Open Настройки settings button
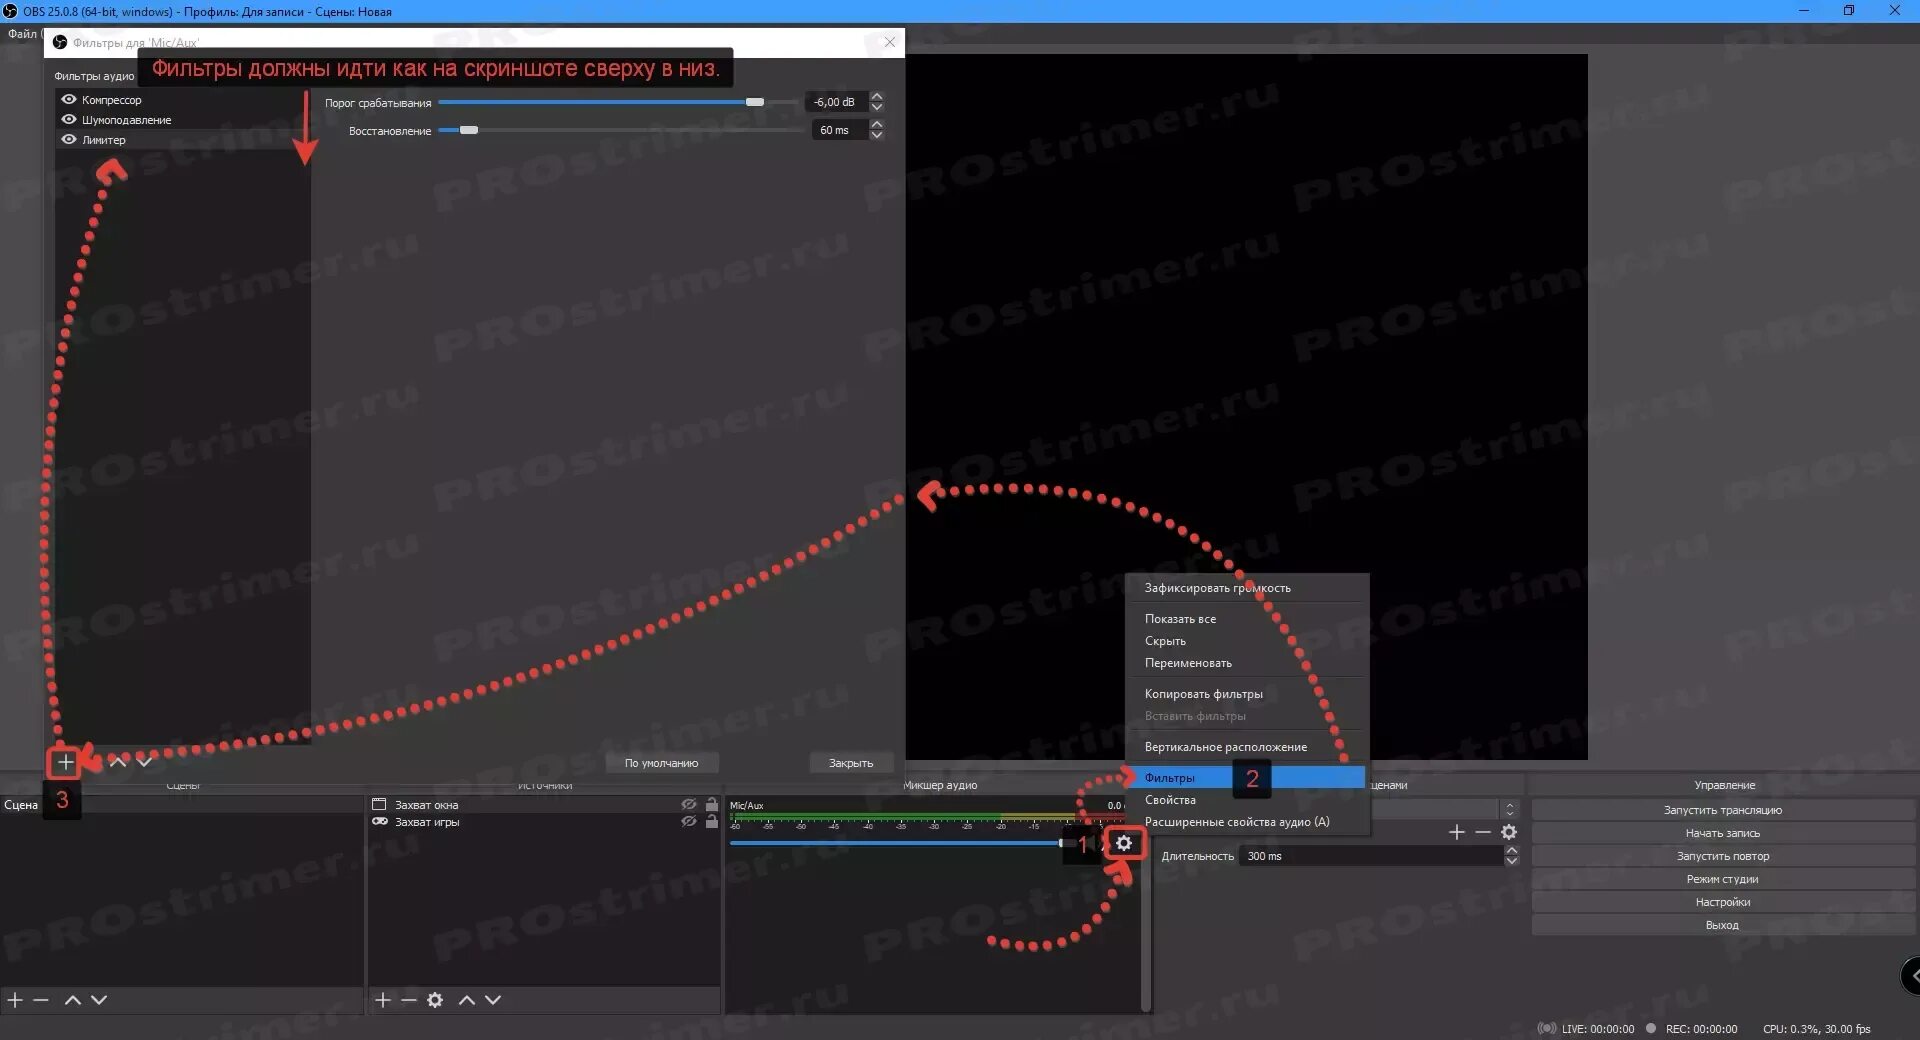The width and height of the screenshot is (1920, 1040). [1722, 902]
